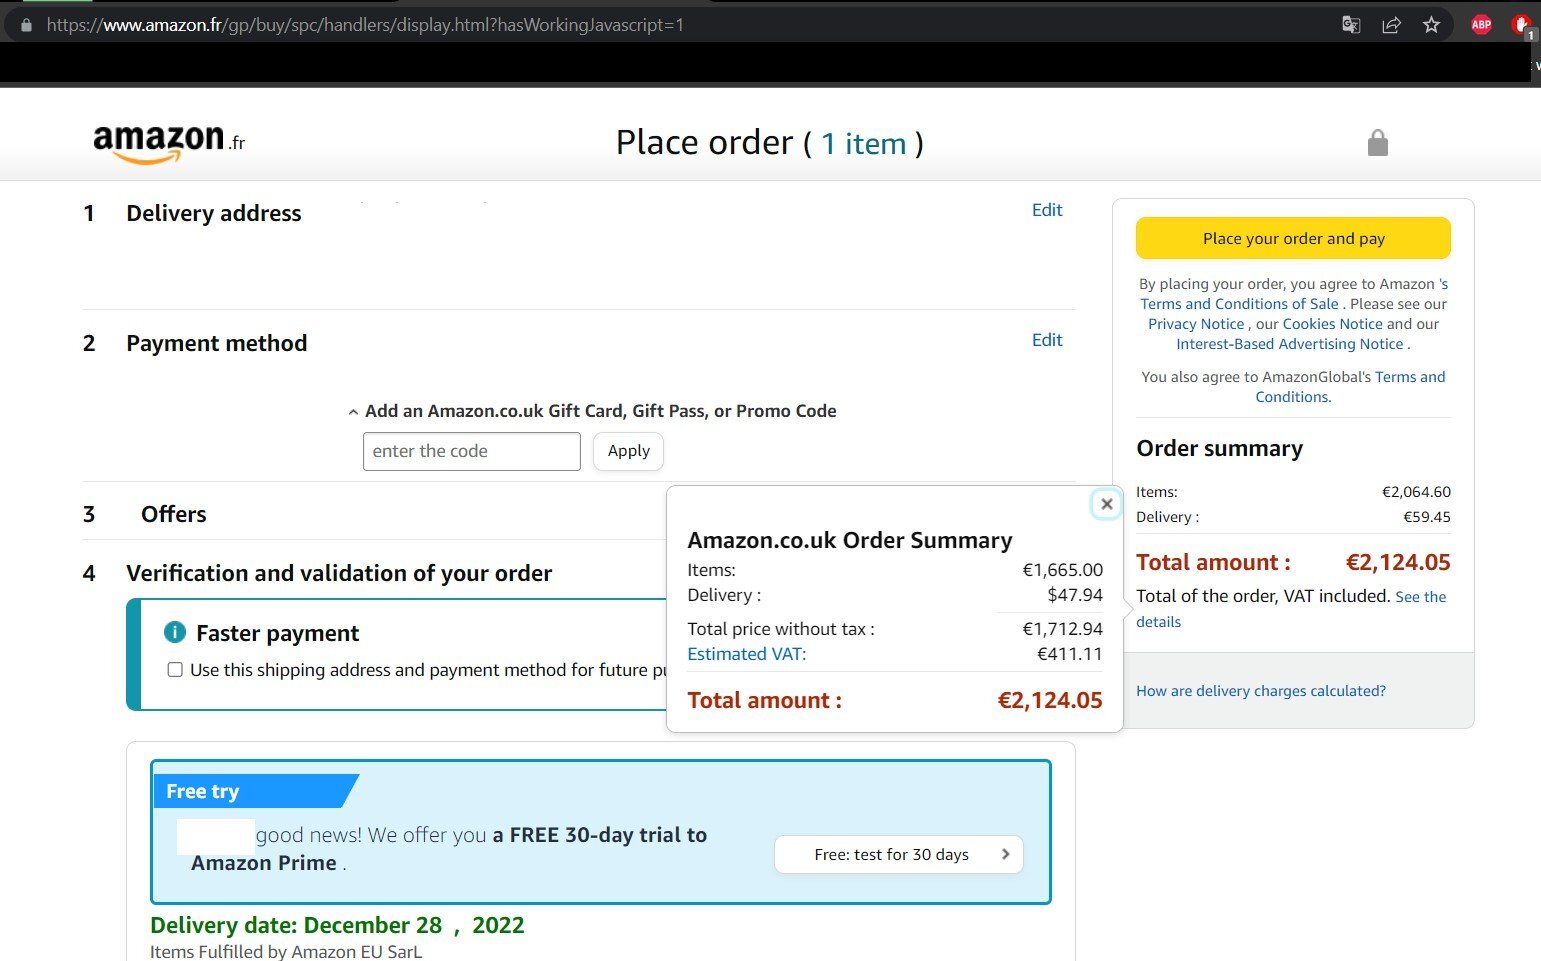This screenshot has height=961, width=1541.
Task: Click the 'Order summary' heading in the sidebar
Action: click(1219, 448)
